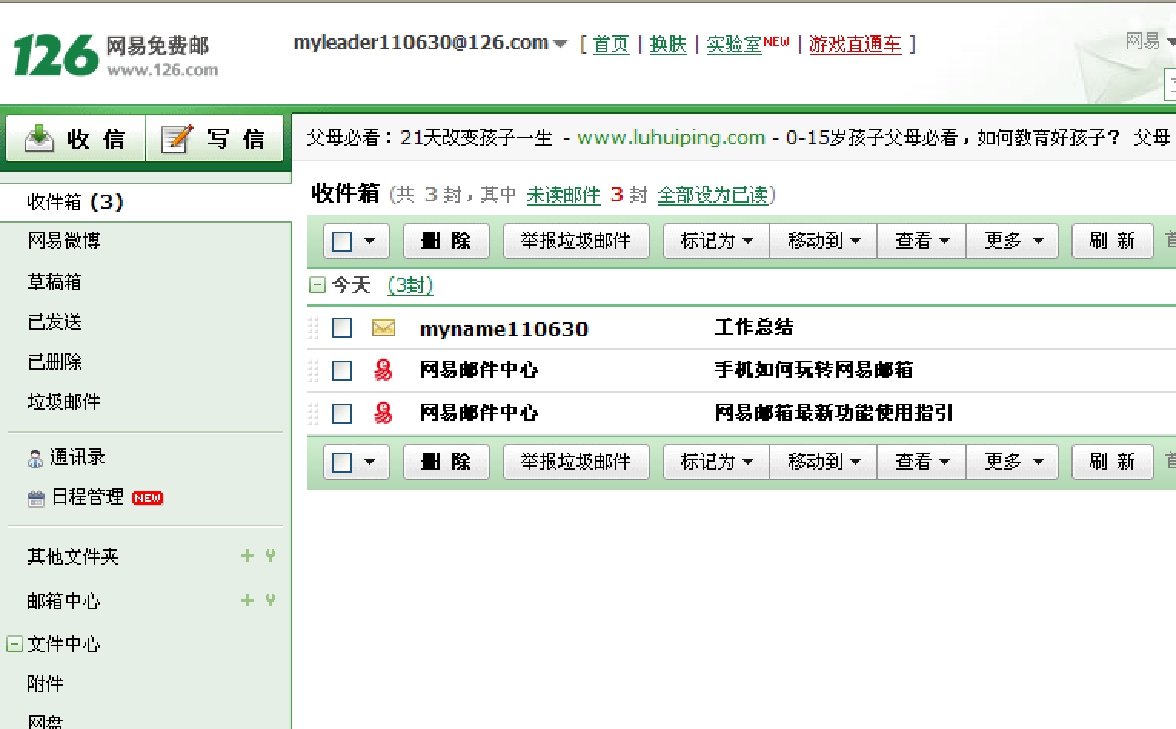Click the compose pencil-and-paper icon

coord(177,138)
